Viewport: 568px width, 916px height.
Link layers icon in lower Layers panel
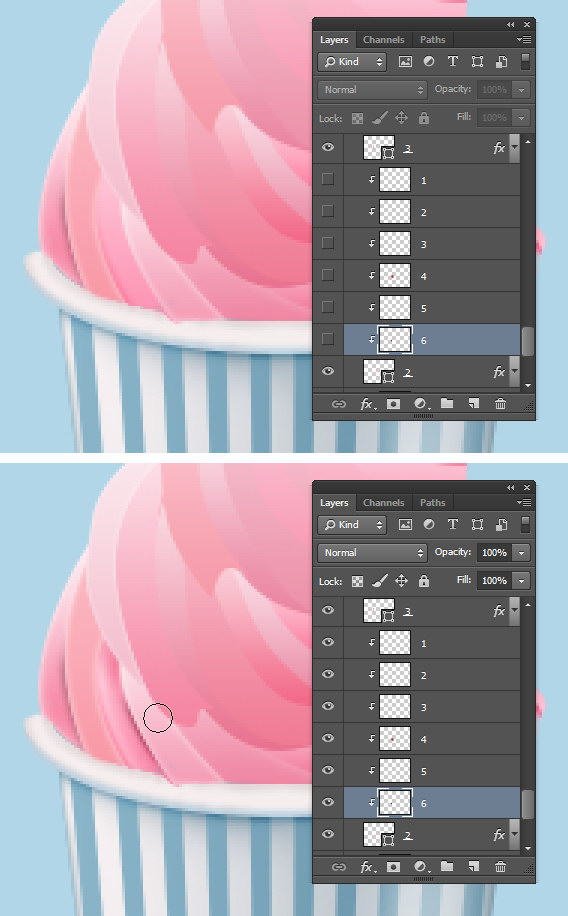tap(338, 866)
